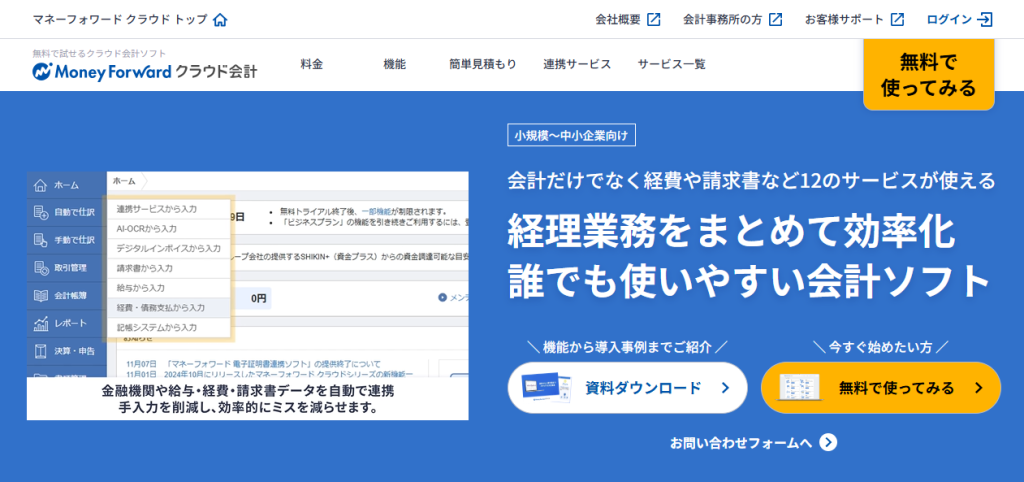Screen dimensions: 1024x482
Task: Click the 小規模〜中小企業向け tag label
Action: (572, 135)
